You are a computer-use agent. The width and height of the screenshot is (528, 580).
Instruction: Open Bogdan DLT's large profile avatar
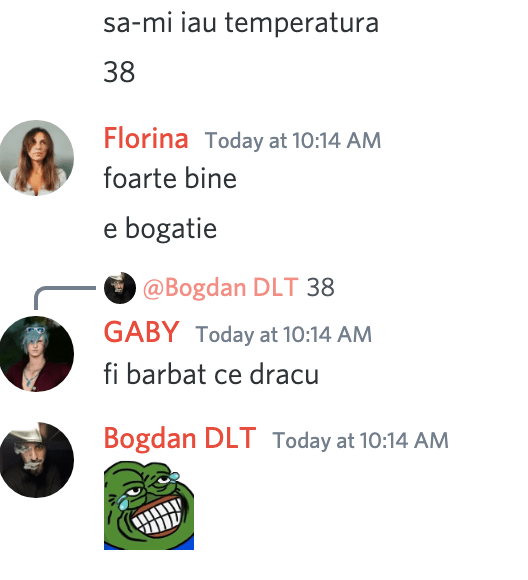36,460
